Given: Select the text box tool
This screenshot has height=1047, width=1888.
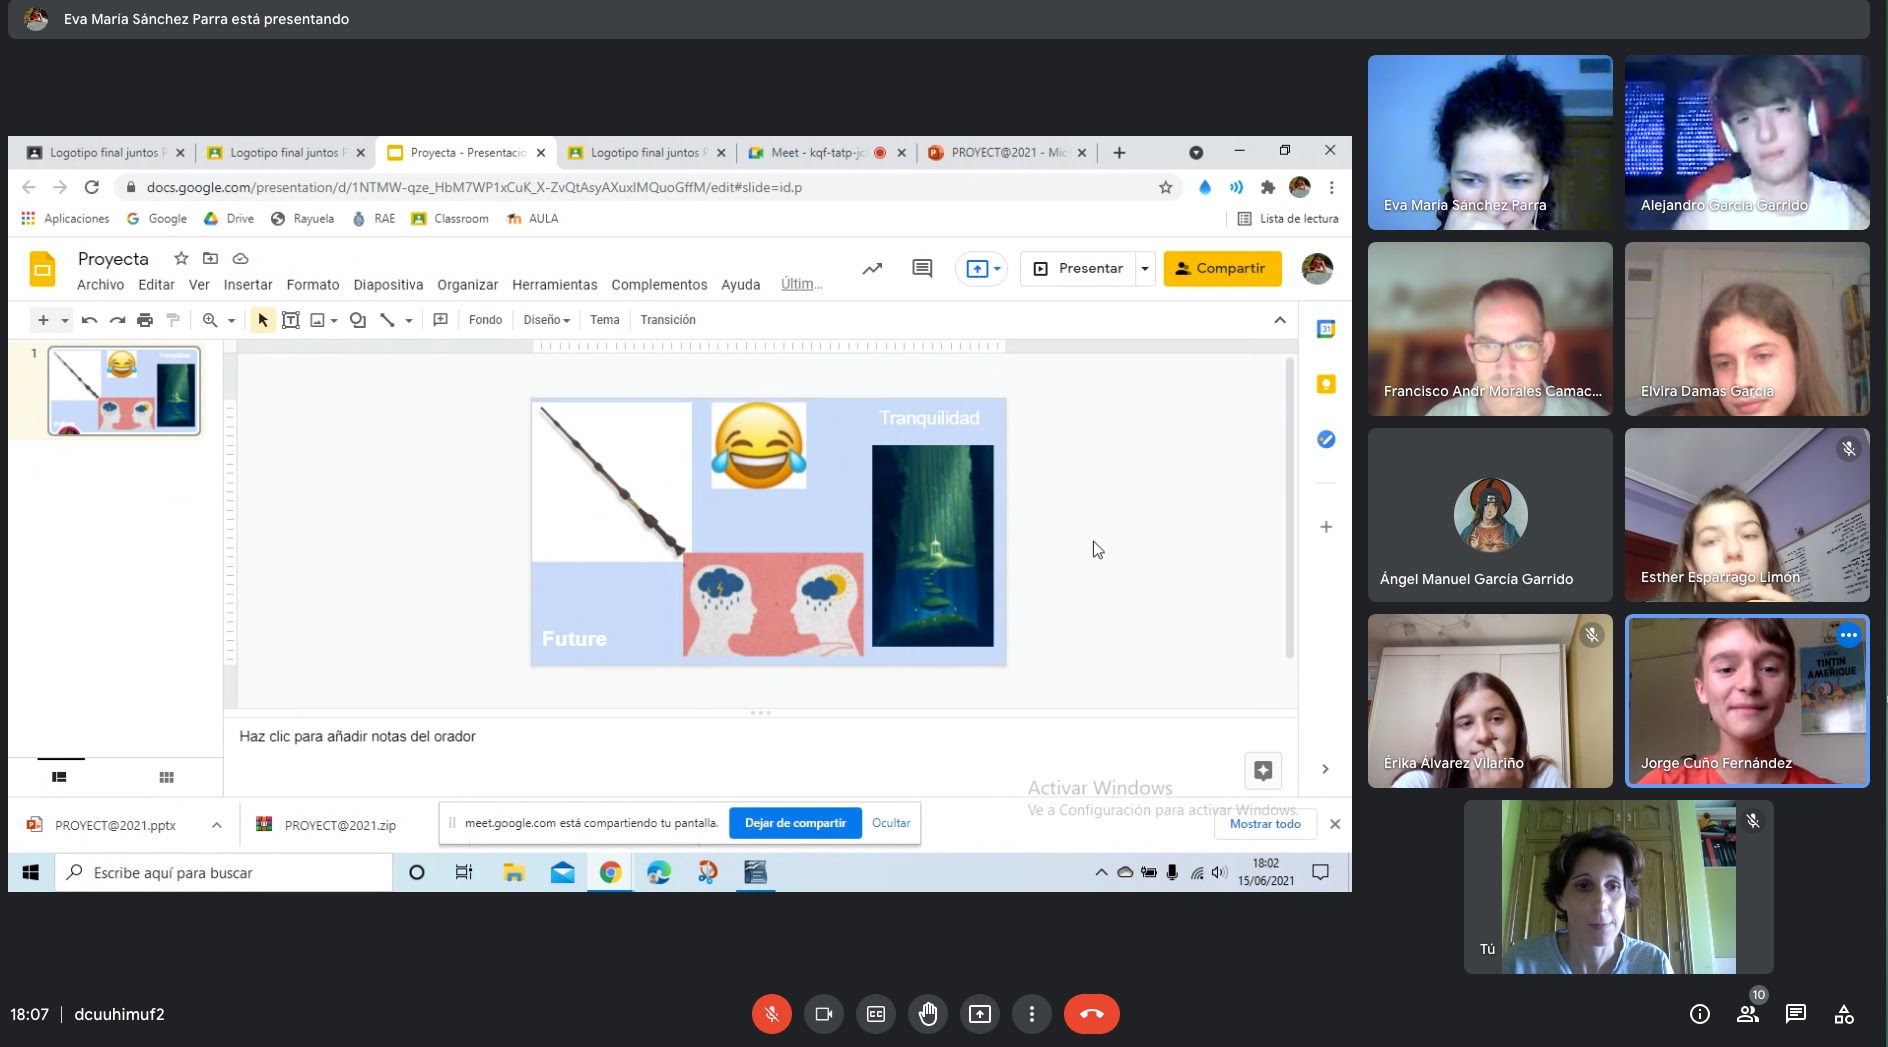Looking at the screenshot, I should pos(291,320).
